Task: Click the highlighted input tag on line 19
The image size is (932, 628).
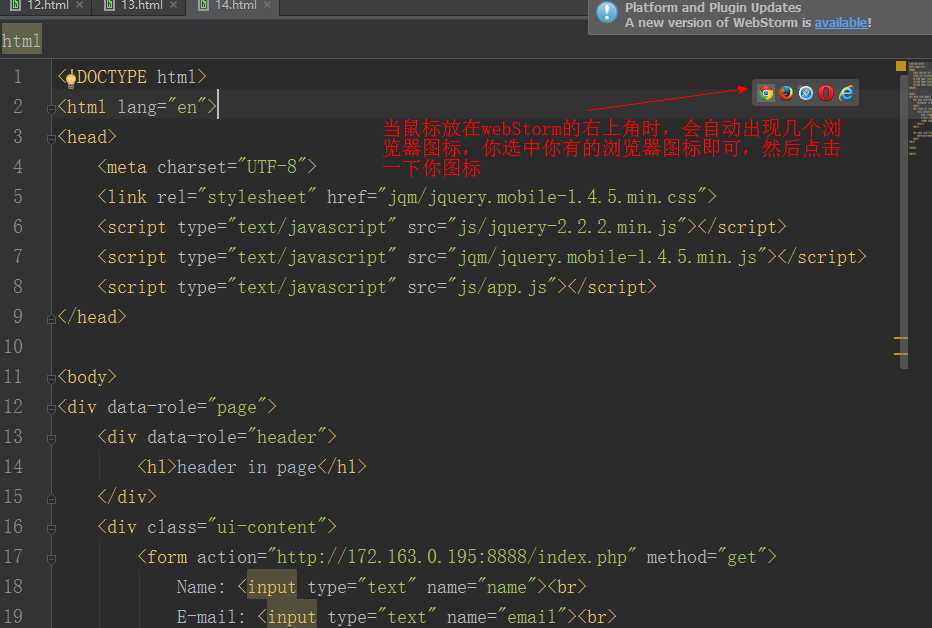Action: [x=292, y=617]
